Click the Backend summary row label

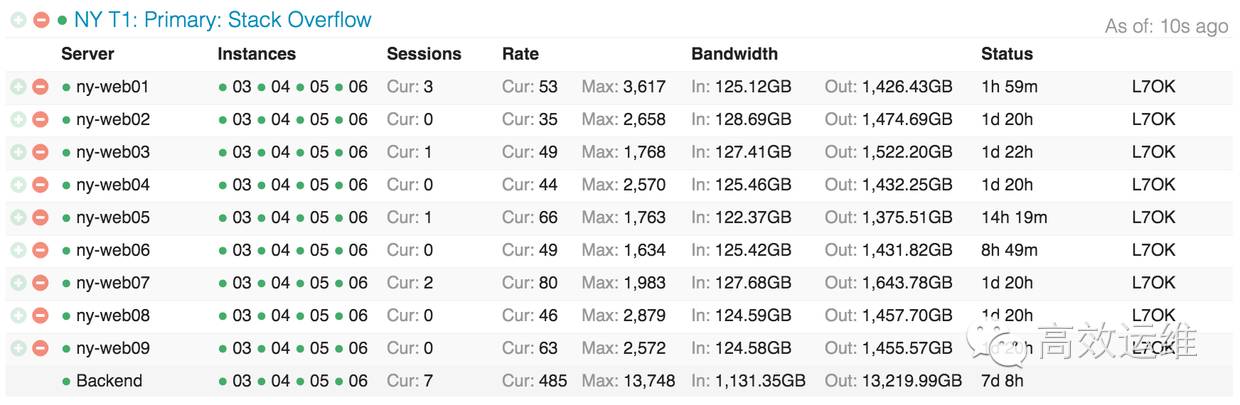pos(109,381)
